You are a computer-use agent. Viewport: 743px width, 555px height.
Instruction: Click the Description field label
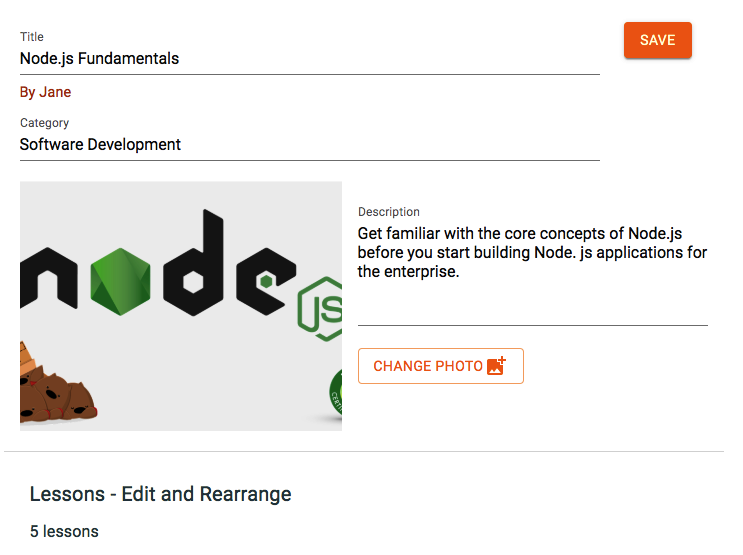point(389,212)
